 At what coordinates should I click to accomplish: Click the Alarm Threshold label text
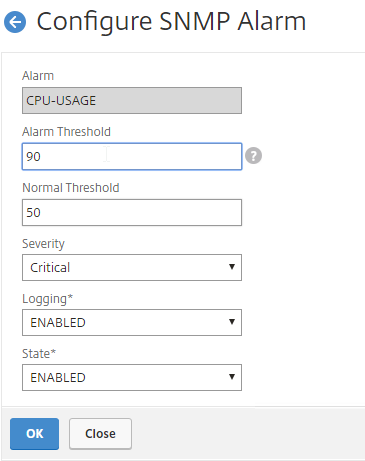click(66, 132)
